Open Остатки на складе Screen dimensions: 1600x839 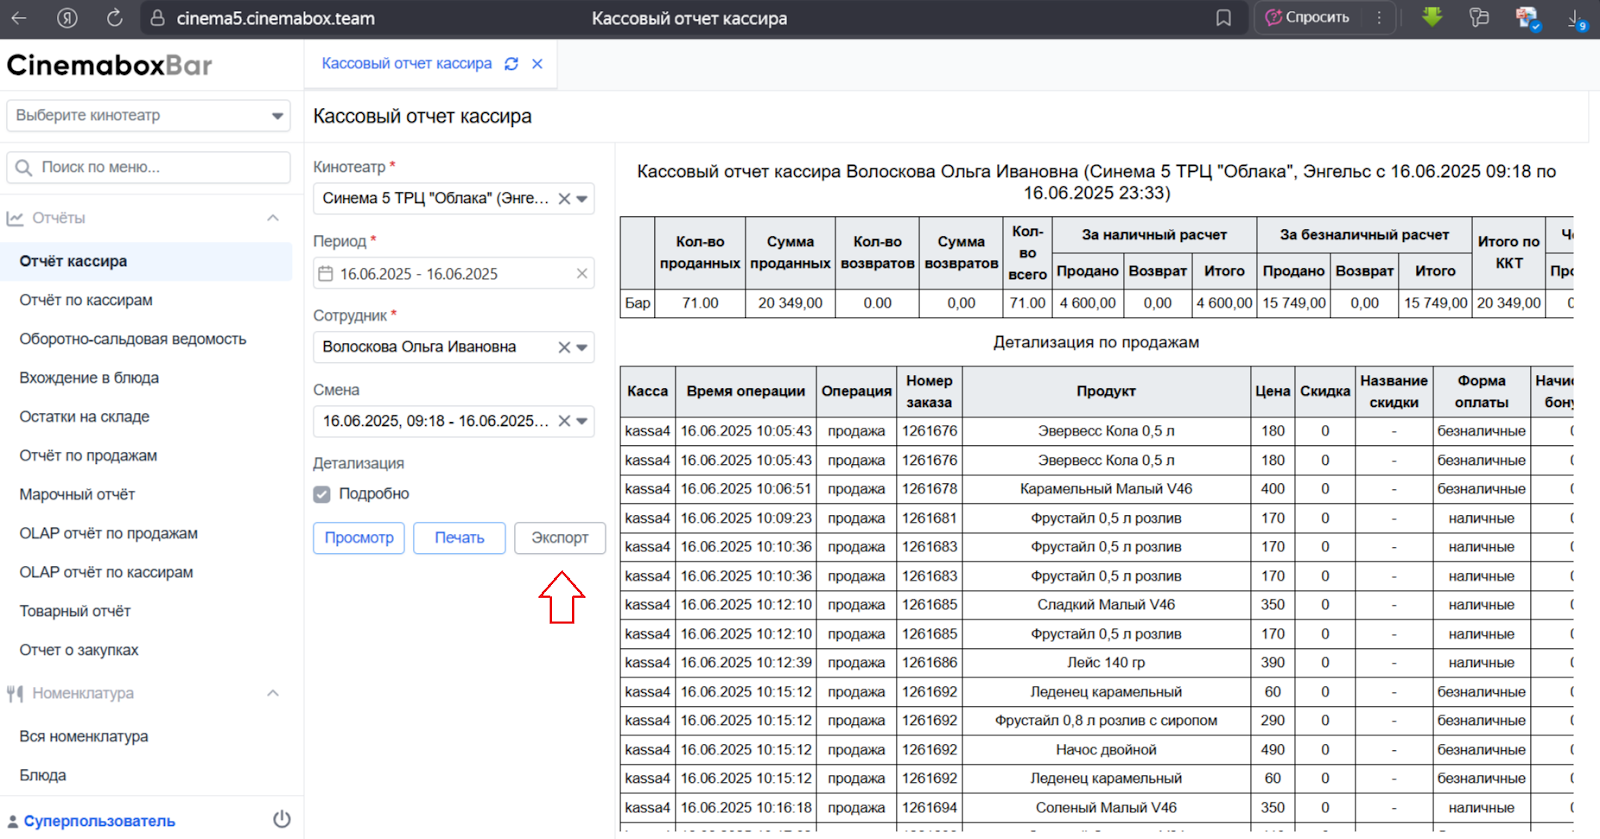[84, 417]
